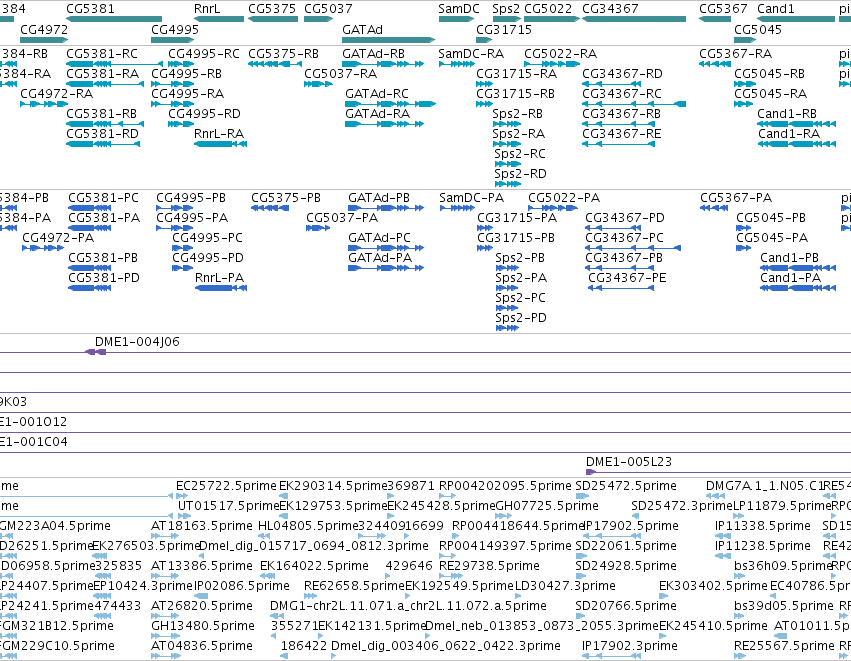Click protein SamDC-PA label
Screen dimensions: 851x661
click(472, 198)
